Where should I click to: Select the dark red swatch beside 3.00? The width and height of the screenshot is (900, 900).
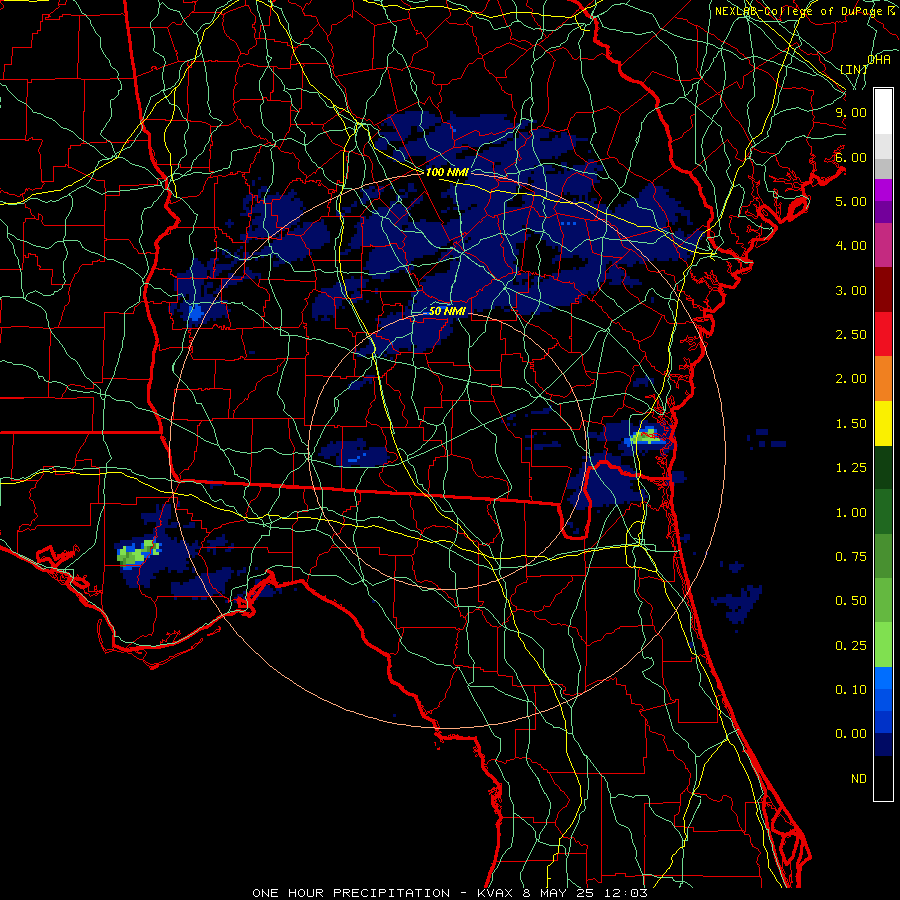pyautogui.click(x=883, y=290)
